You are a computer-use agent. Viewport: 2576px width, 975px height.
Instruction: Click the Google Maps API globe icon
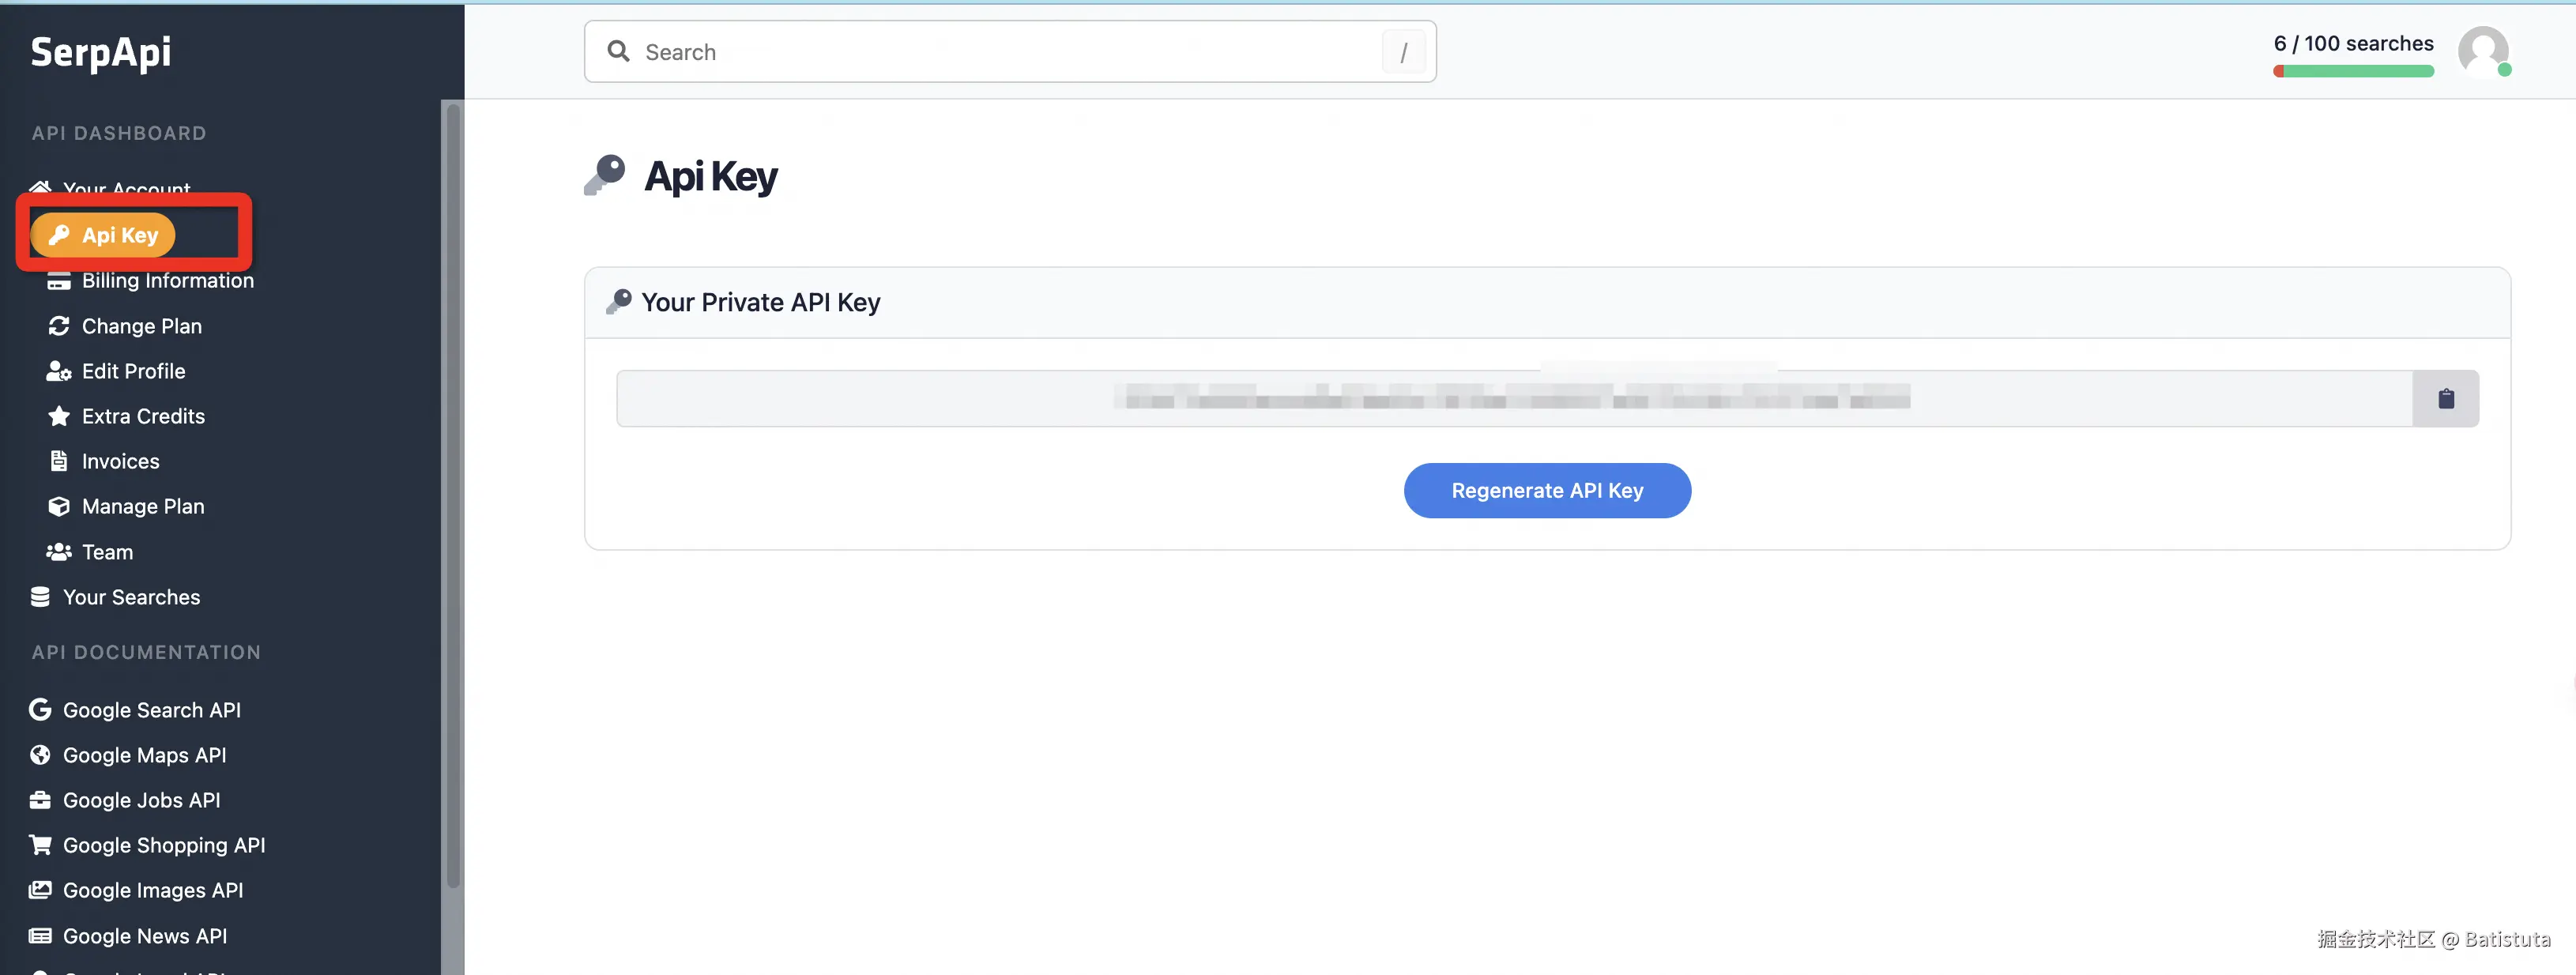click(40, 755)
